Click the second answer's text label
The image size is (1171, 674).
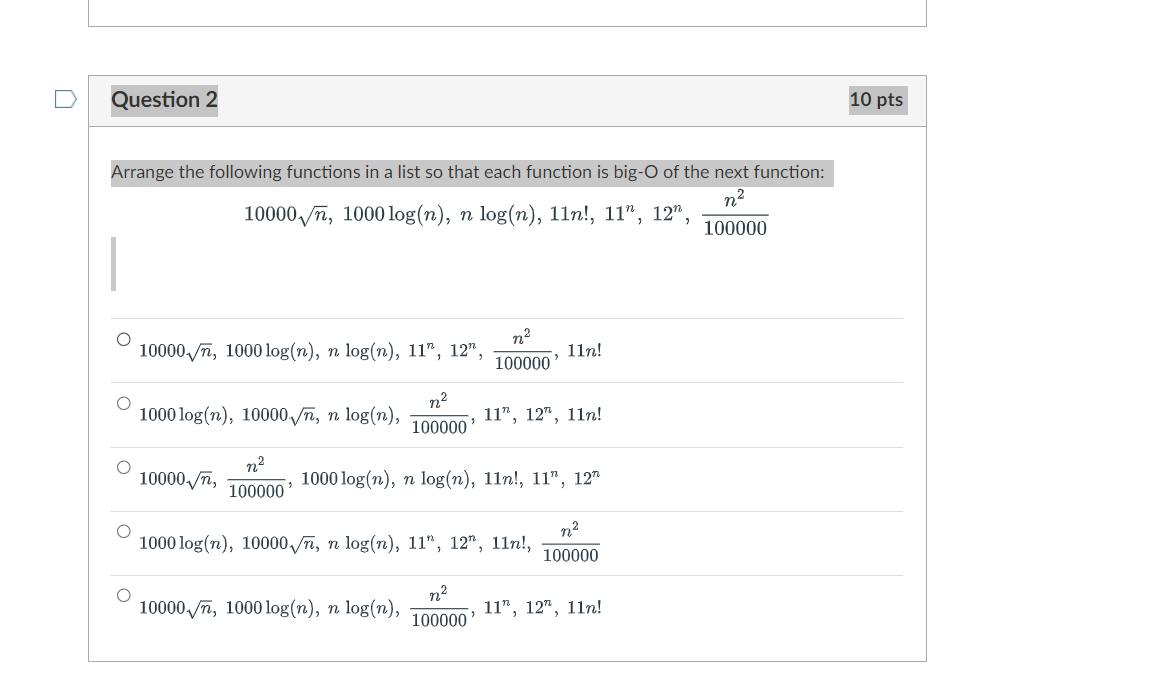[x=370, y=414]
